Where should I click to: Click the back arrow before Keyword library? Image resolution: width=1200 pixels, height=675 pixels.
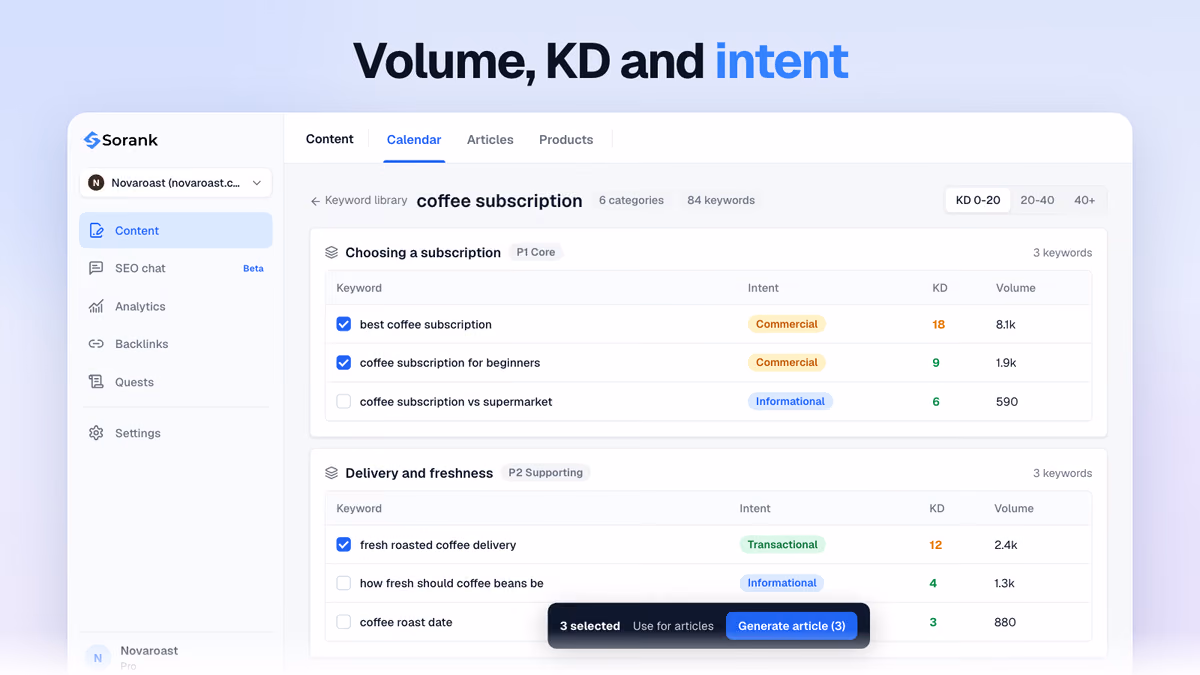(315, 201)
